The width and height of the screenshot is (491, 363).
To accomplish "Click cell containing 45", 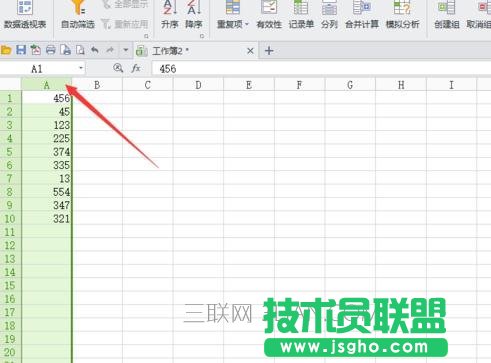I will point(47,111).
